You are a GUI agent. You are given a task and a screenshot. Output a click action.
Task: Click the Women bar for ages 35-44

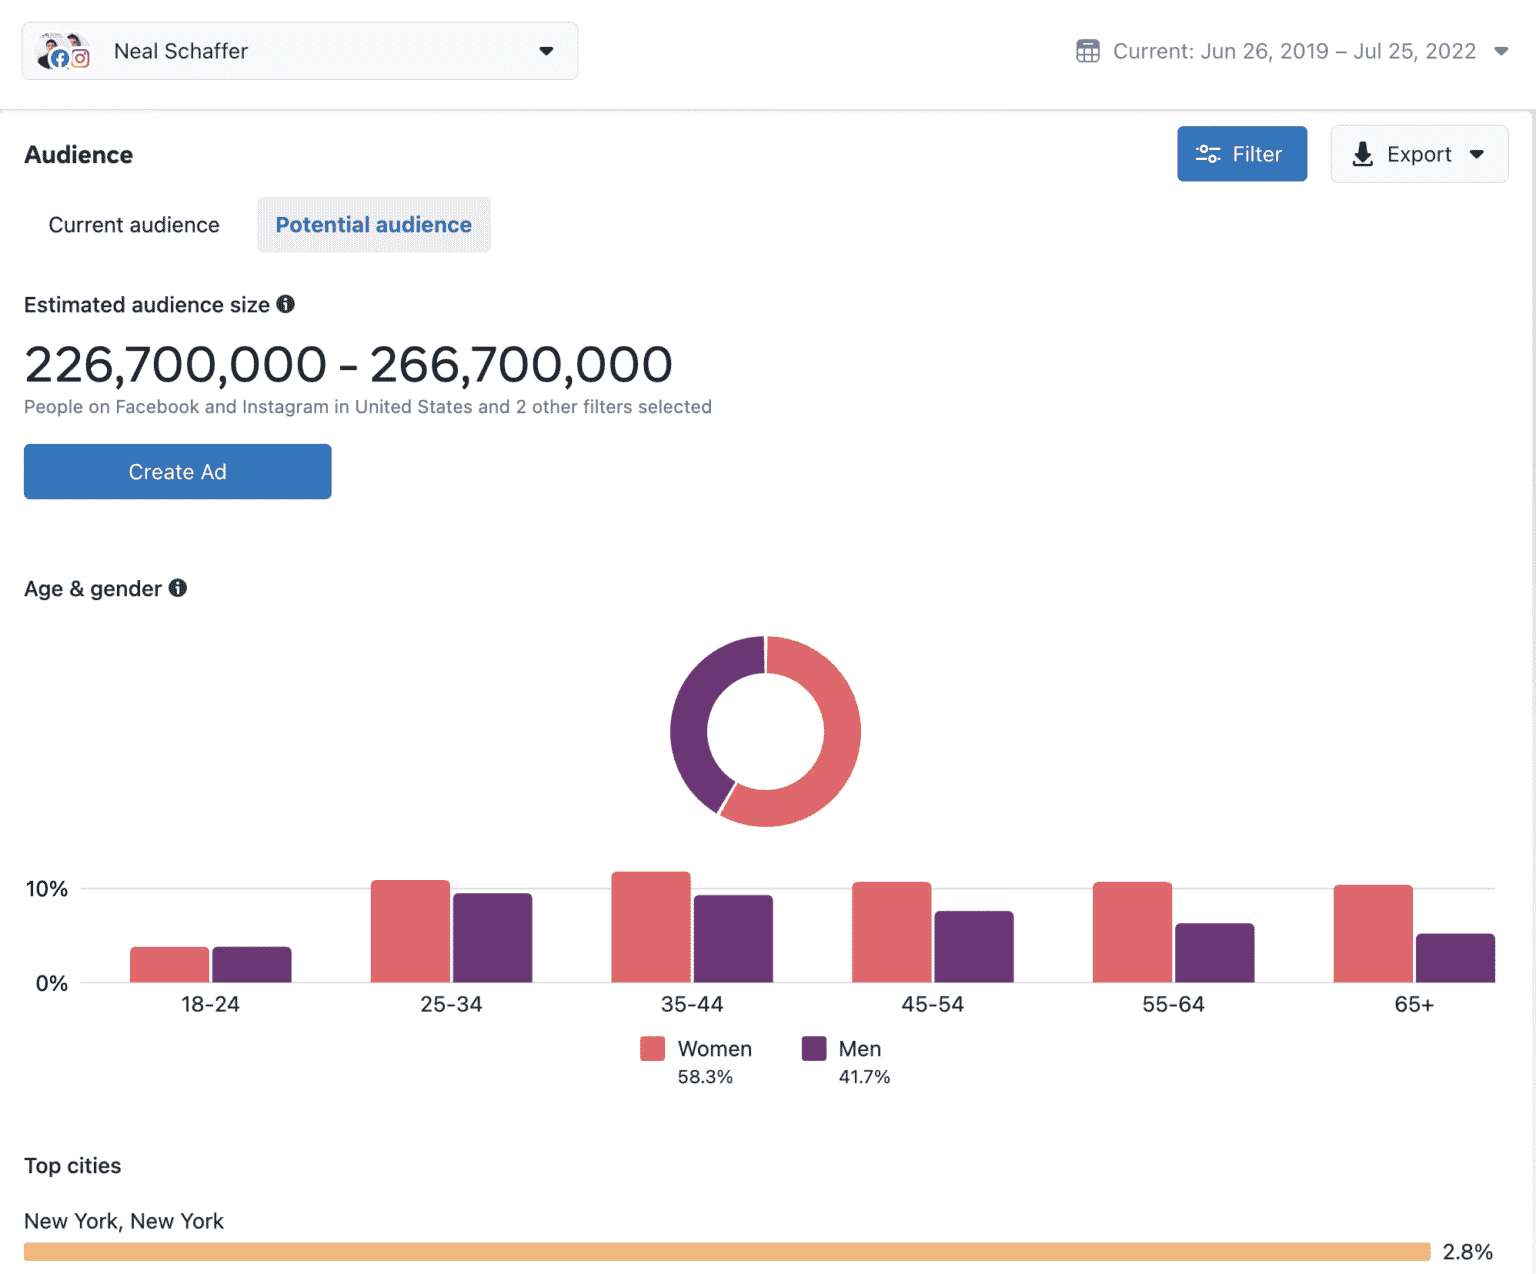(x=650, y=925)
